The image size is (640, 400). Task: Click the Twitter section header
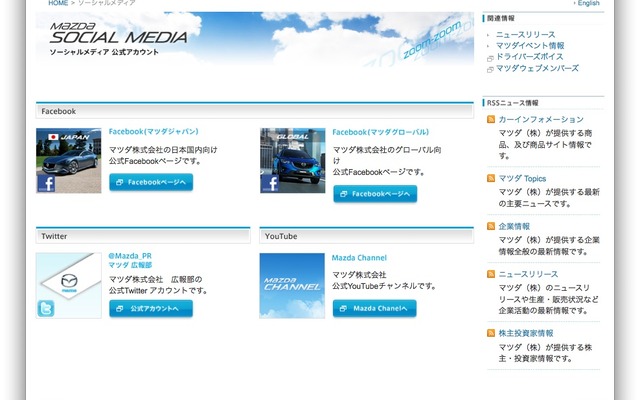click(143, 236)
